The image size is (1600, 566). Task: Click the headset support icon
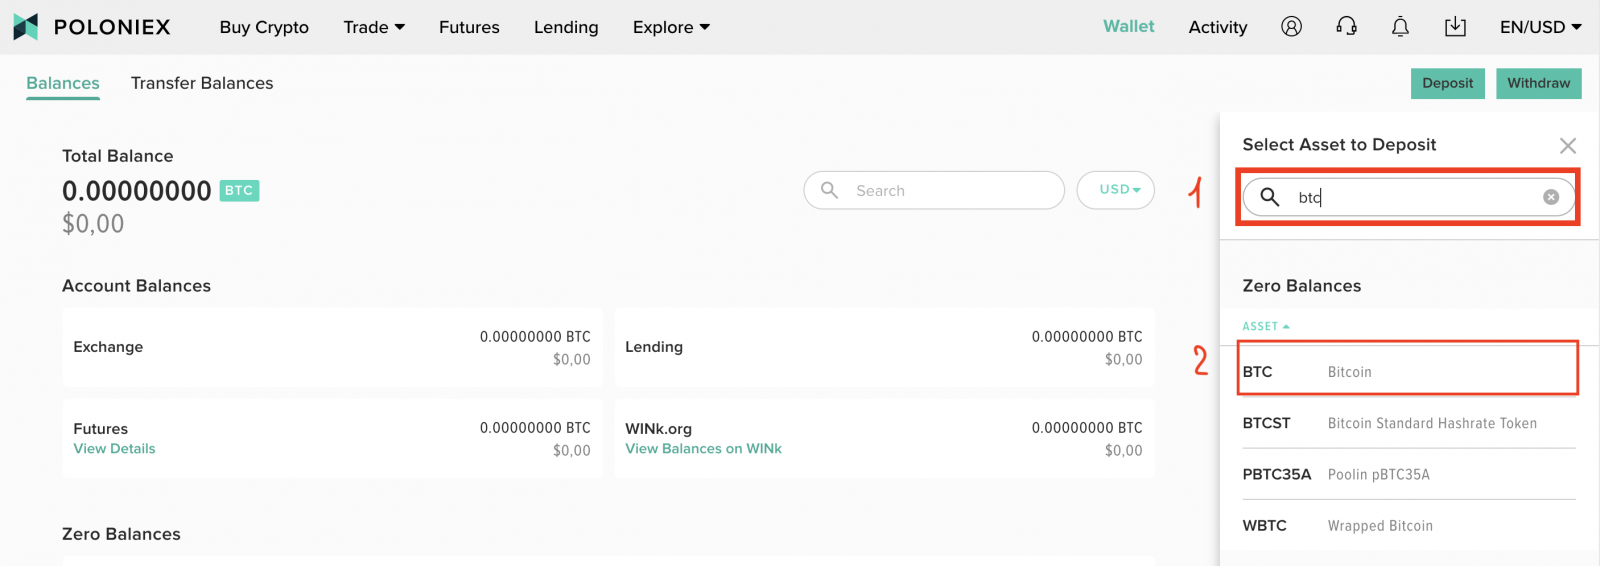(1346, 27)
